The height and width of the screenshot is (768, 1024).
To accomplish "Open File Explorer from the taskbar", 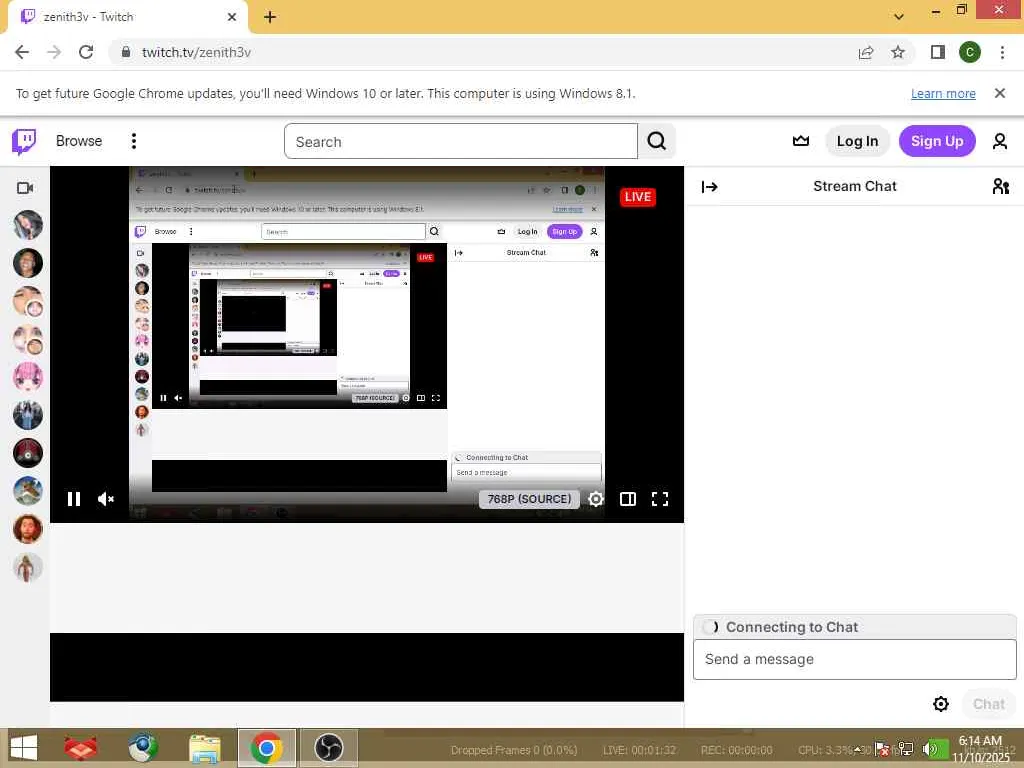I will tap(204, 748).
